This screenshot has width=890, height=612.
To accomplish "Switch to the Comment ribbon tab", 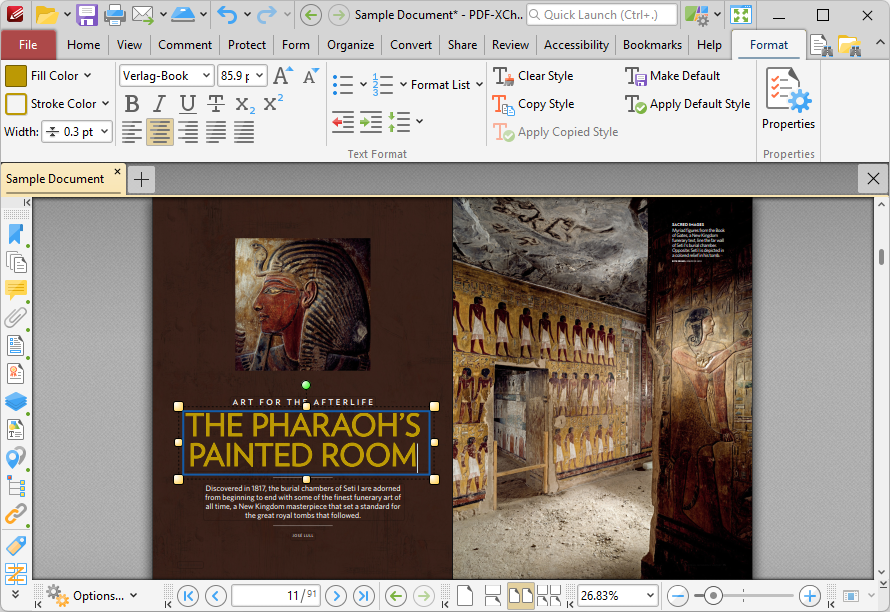I will [185, 45].
